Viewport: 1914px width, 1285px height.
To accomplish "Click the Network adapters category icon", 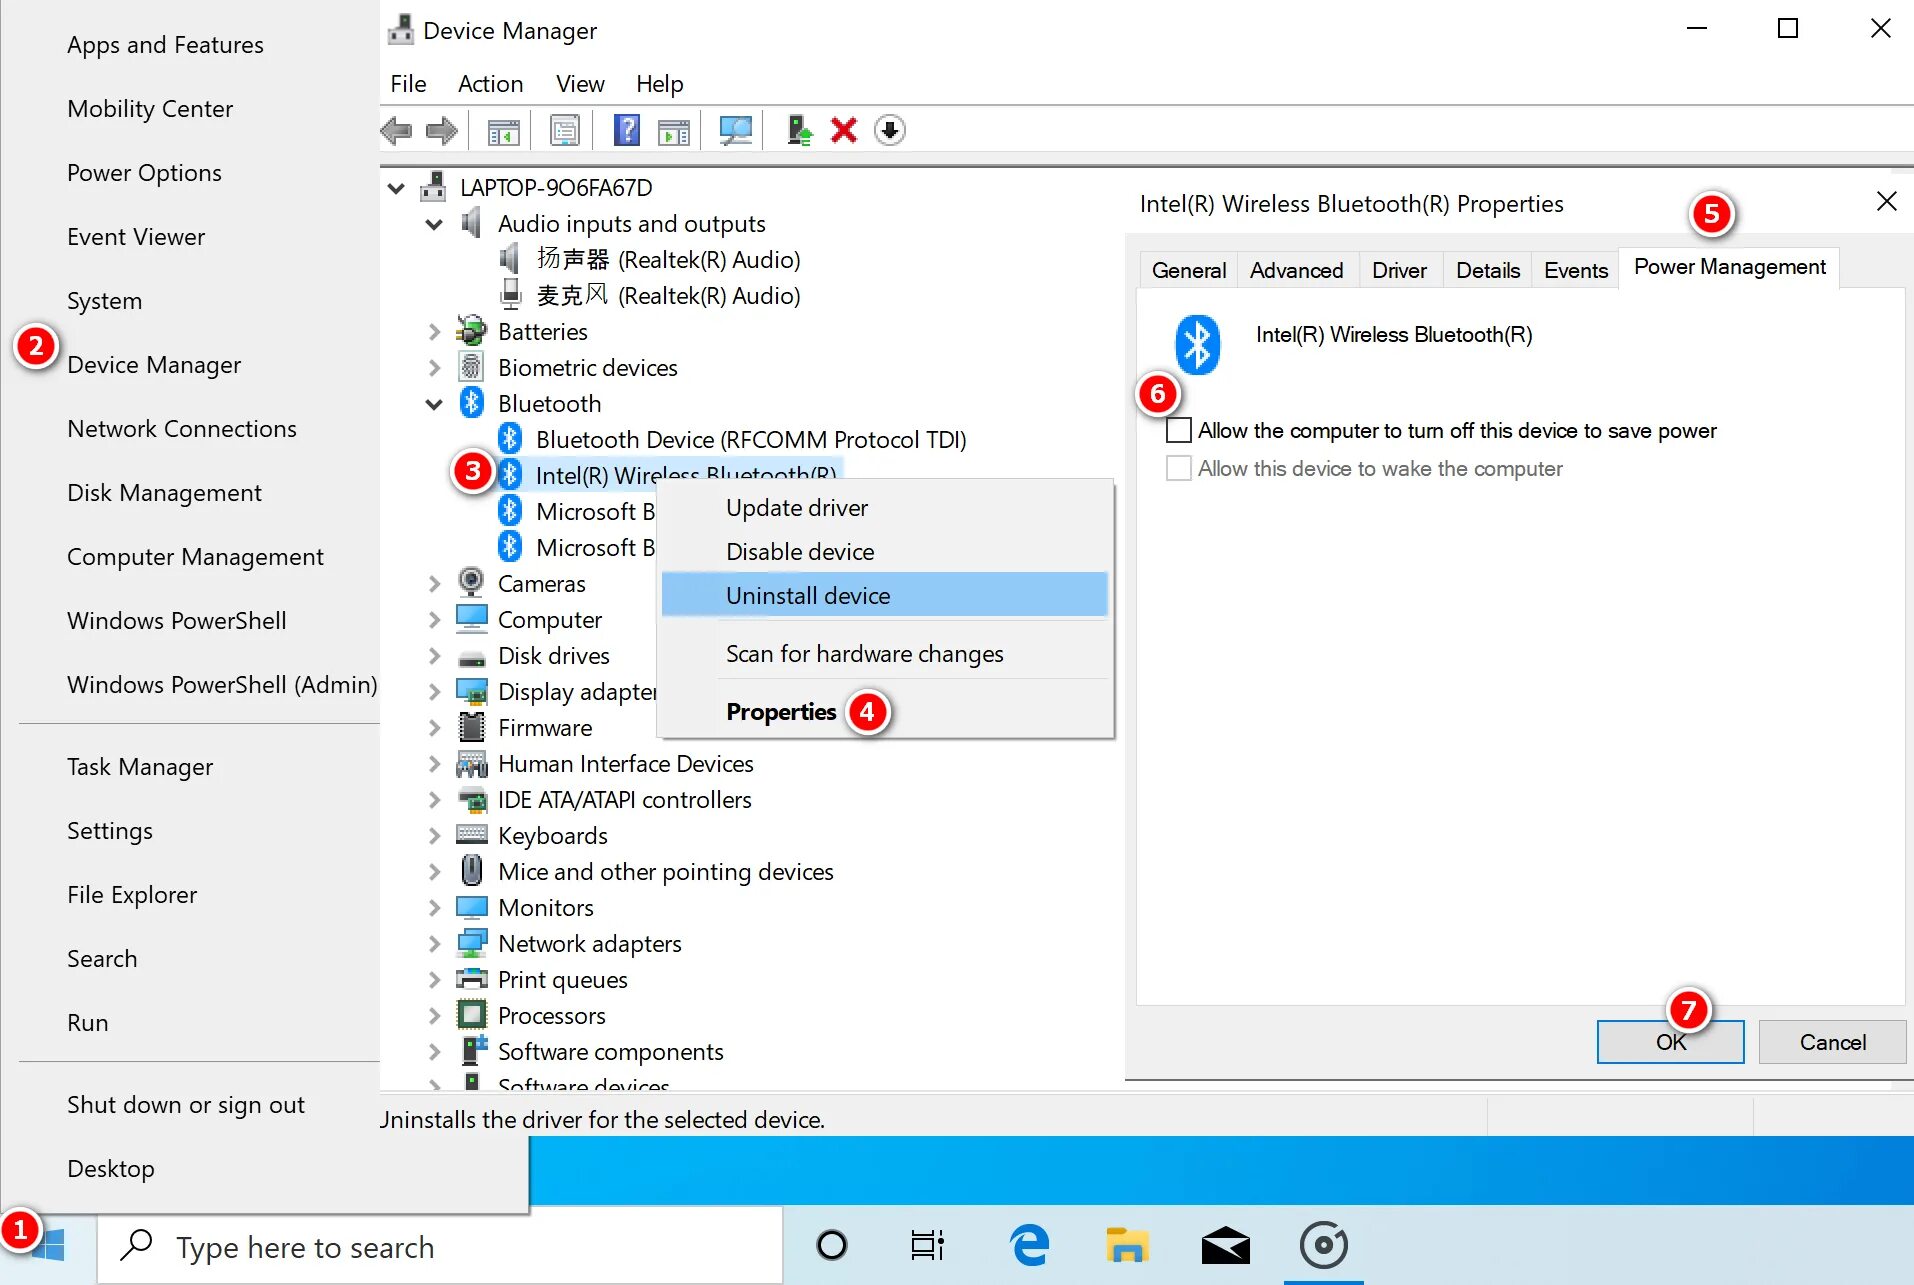I will pyautogui.click(x=471, y=943).
